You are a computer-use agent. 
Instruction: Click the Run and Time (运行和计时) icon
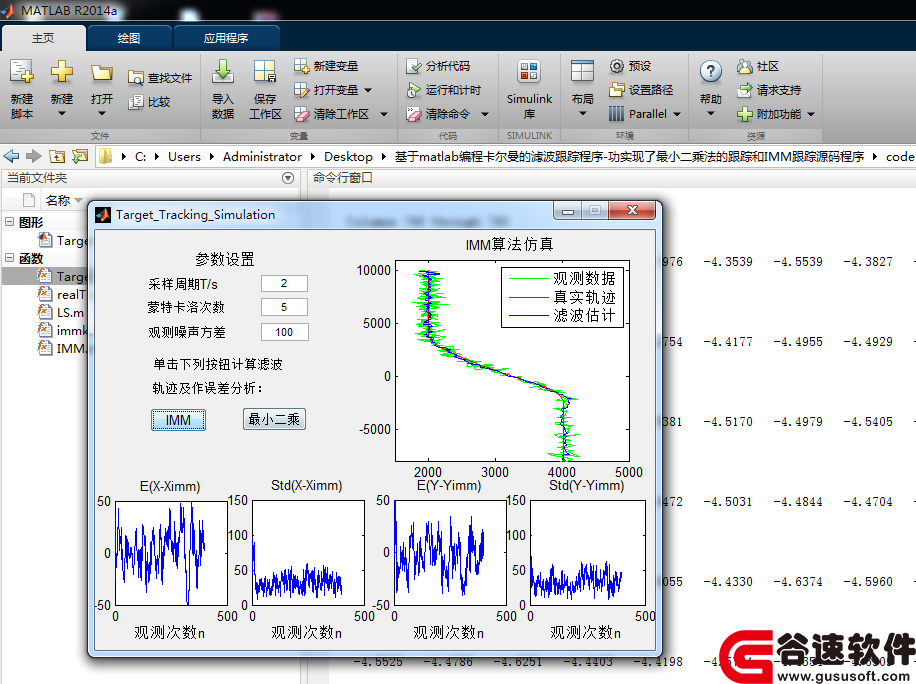click(x=414, y=90)
